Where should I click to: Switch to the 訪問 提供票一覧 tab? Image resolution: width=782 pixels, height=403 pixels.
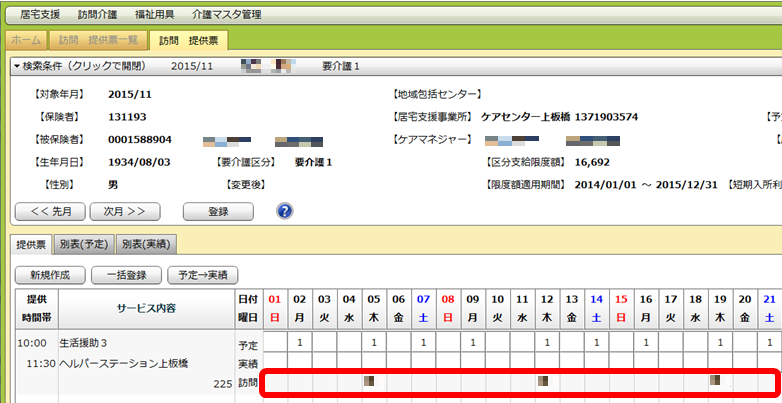96,40
